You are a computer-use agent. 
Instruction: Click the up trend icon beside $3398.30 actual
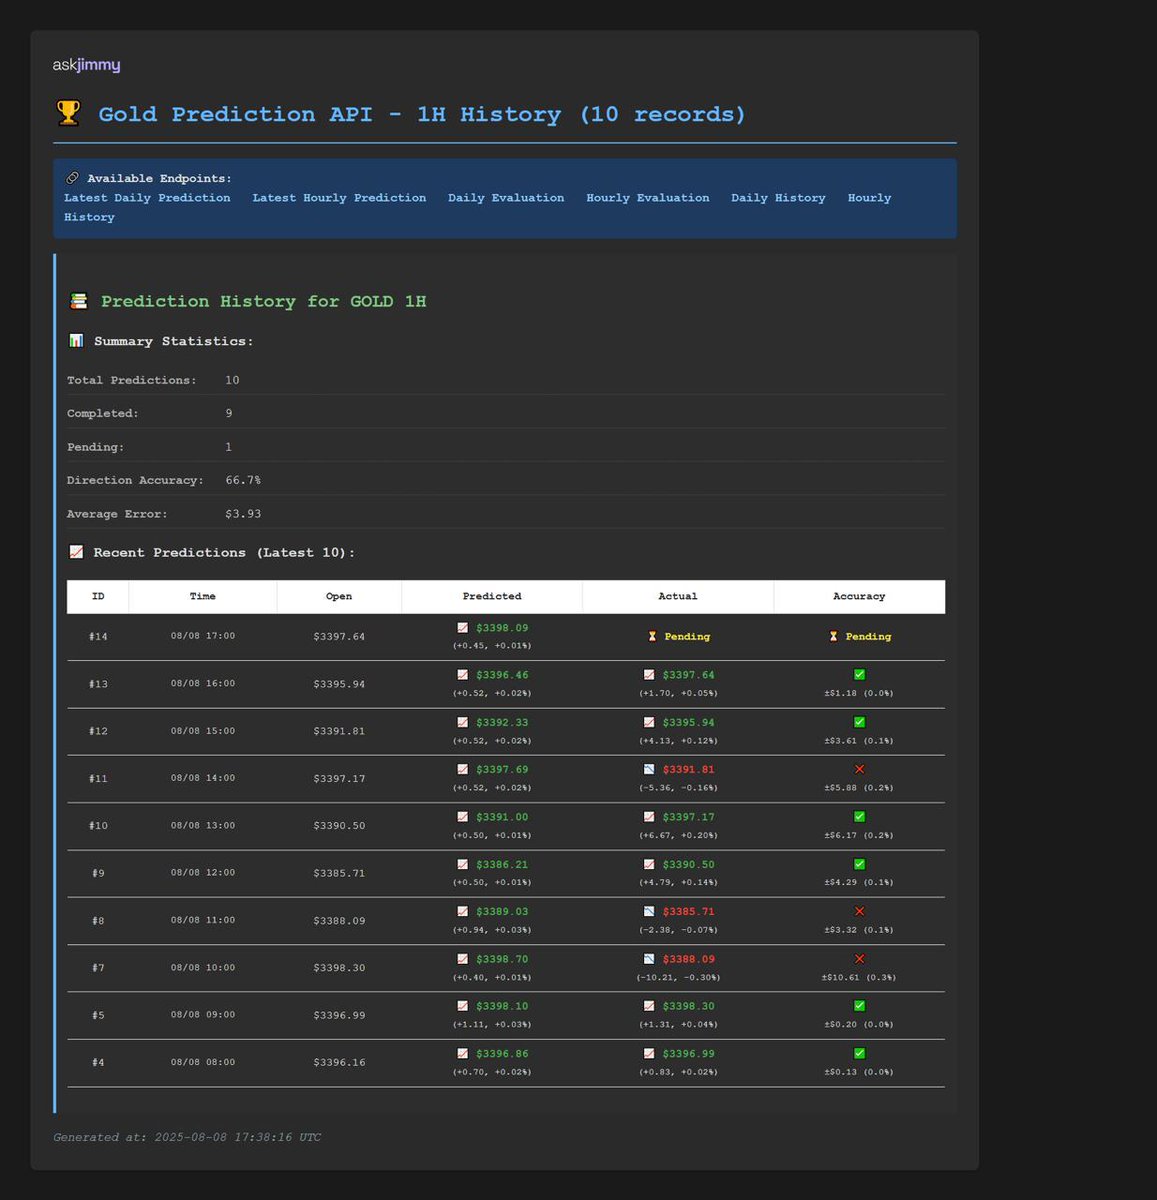[x=649, y=1006]
